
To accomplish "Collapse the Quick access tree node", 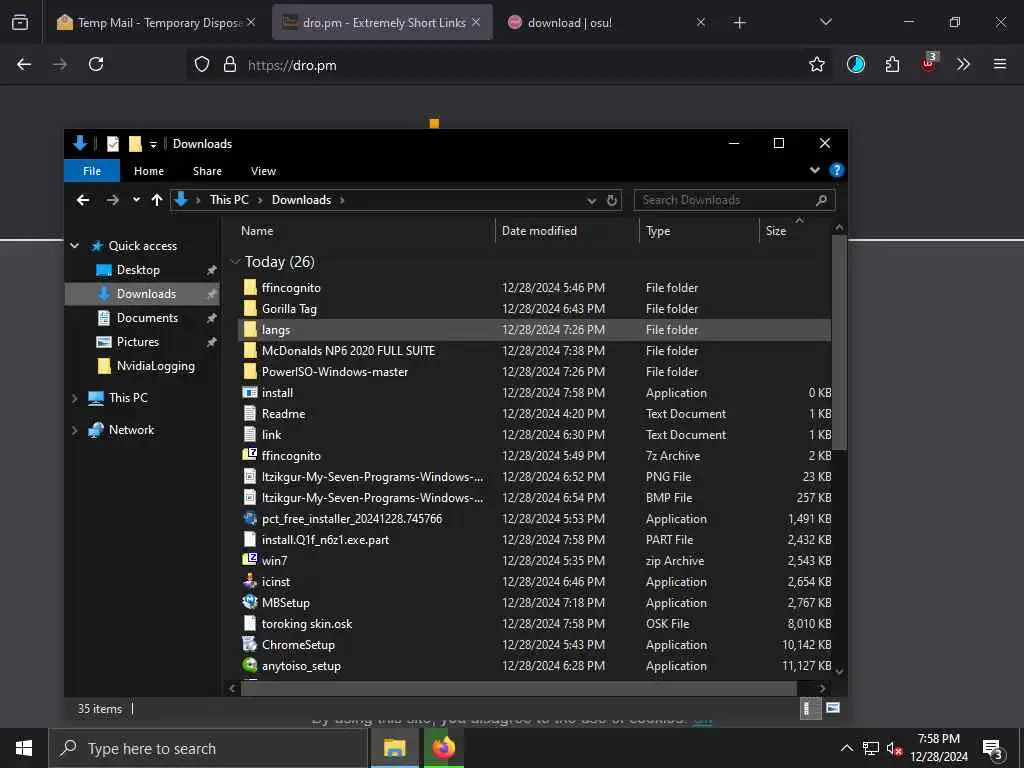I will click(74, 246).
